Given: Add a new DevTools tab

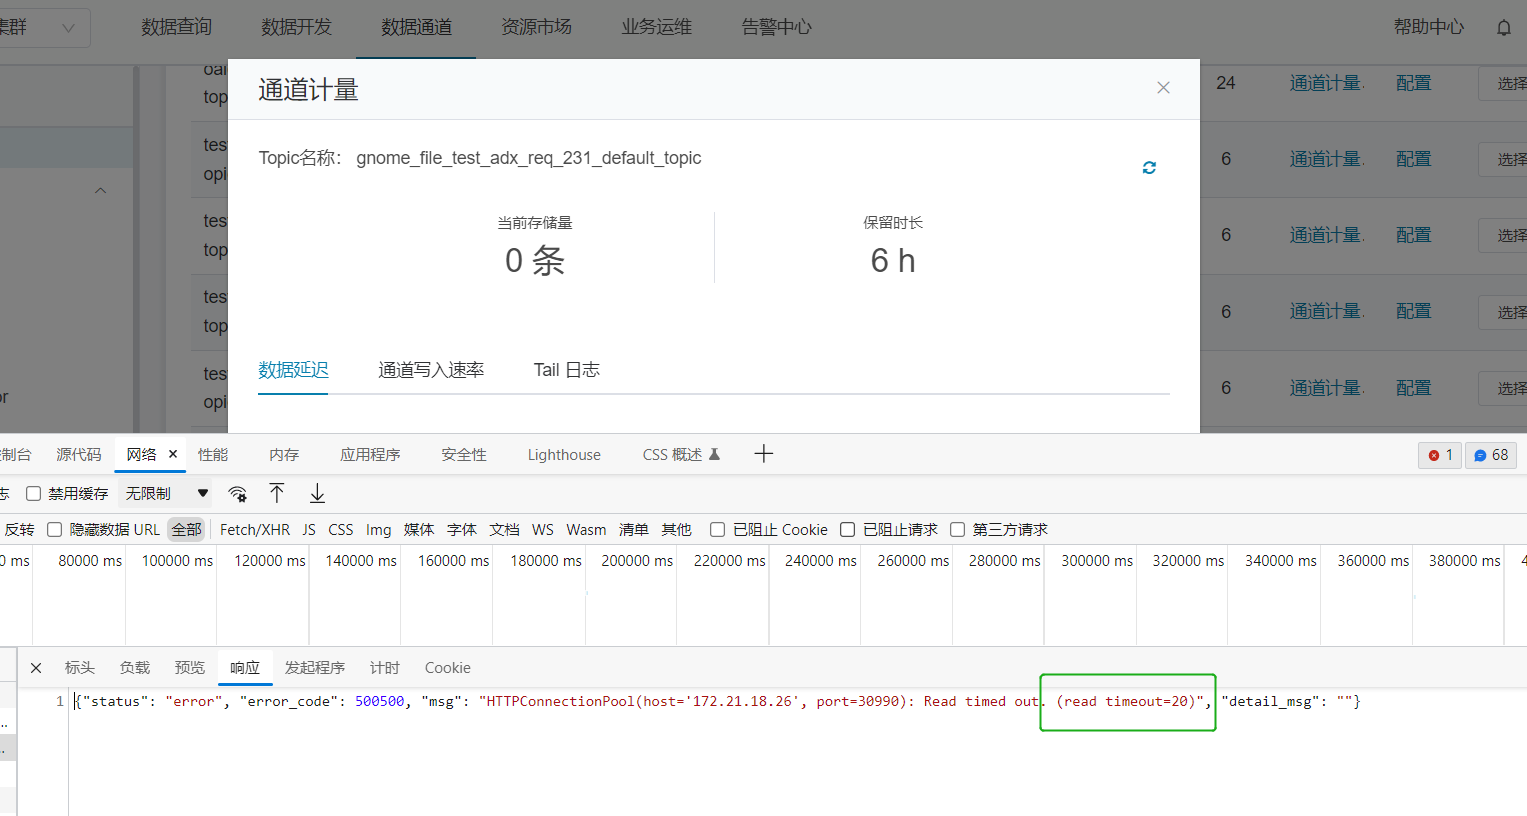Looking at the screenshot, I should click(x=764, y=454).
